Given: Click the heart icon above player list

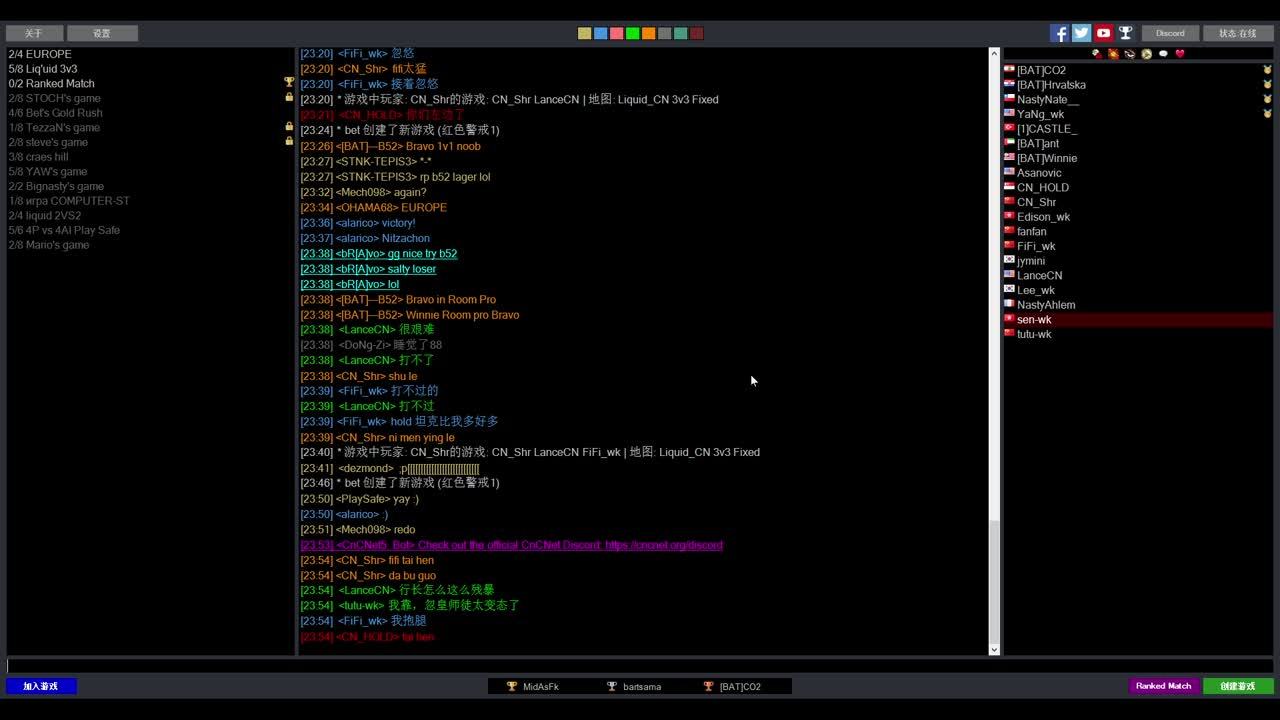Looking at the screenshot, I should pyautogui.click(x=1180, y=54).
